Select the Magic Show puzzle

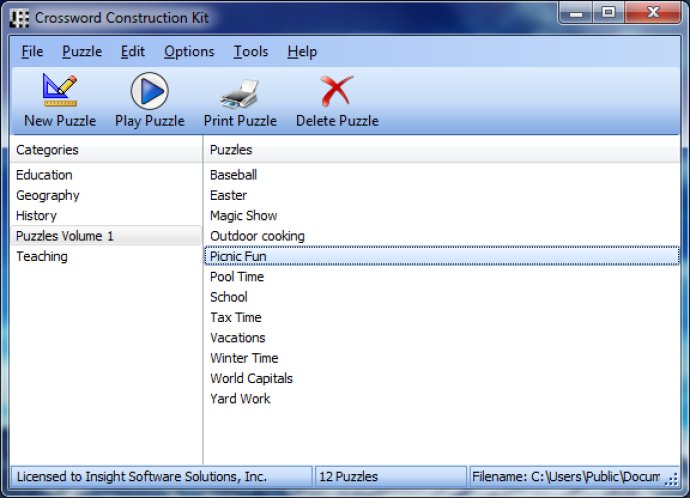[x=442, y=216]
